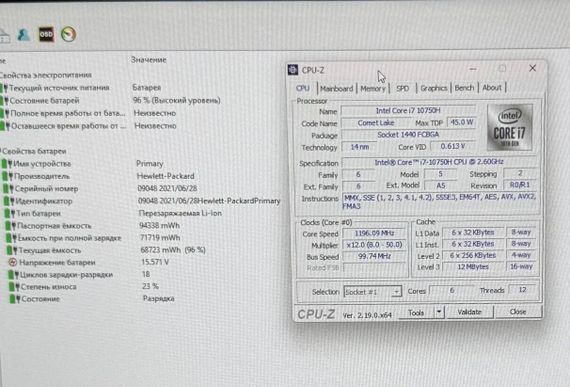The image size is (570, 387).
Task: Click the user figure toolbar icon
Action: click(x=24, y=35)
